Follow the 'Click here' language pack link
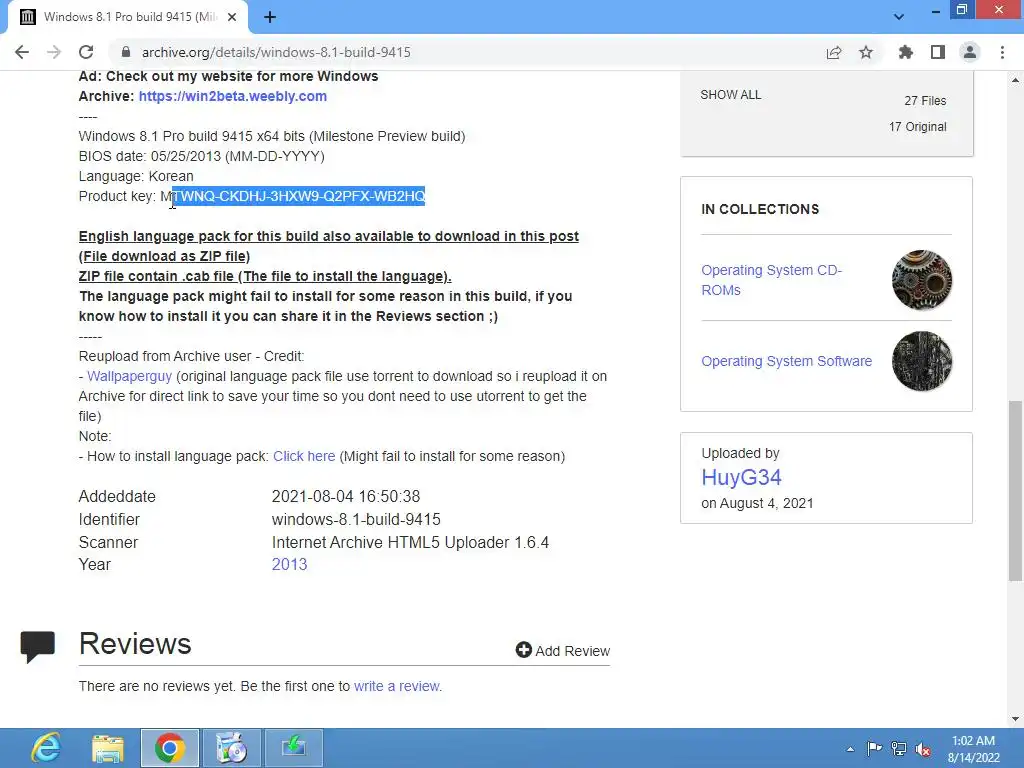1024x768 pixels. click(304, 456)
